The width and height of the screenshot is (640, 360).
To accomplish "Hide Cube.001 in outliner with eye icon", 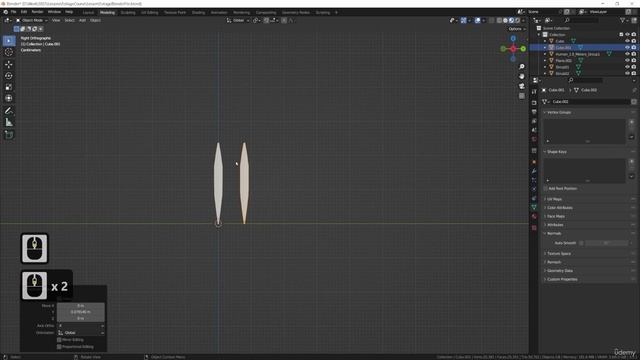I will point(627,47).
